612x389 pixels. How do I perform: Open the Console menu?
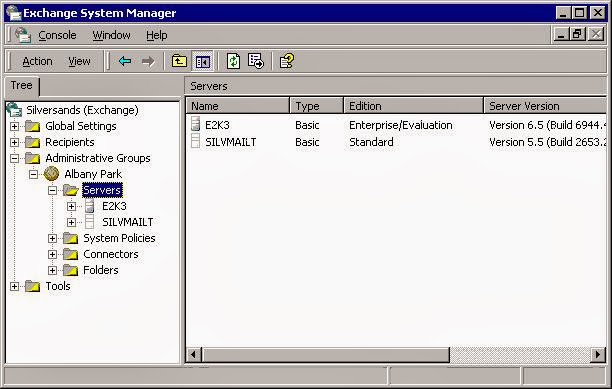click(57, 35)
